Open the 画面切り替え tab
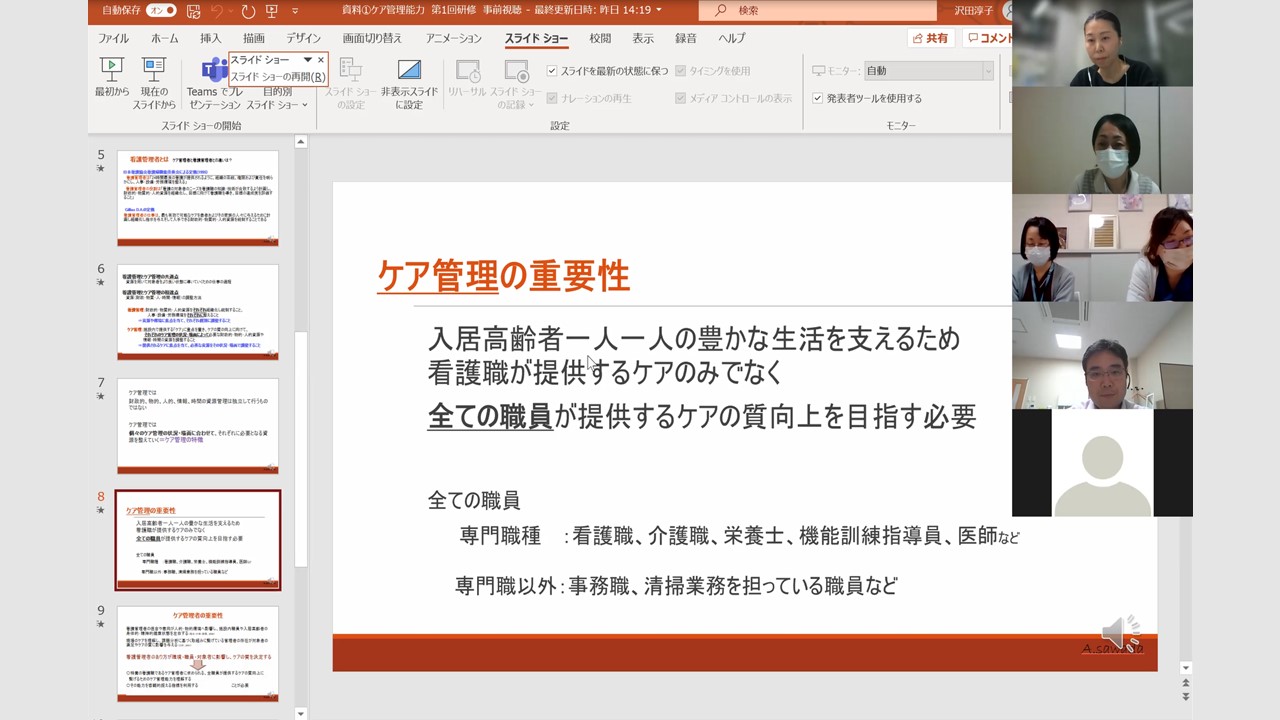Image resolution: width=1280 pixels, height=720 pixels. click(372, 38)
